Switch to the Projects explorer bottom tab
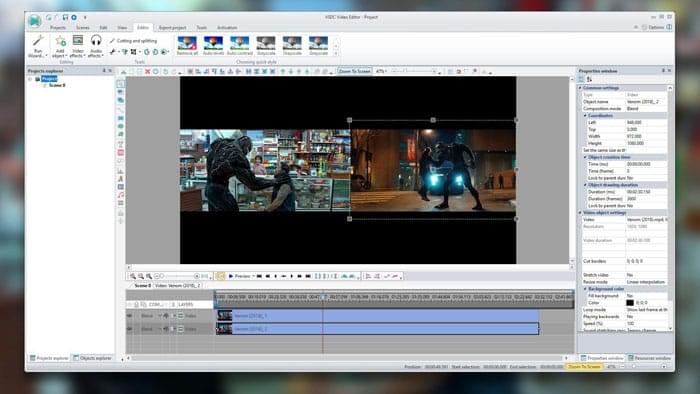700x394 pixels. (x=49, y=358)
